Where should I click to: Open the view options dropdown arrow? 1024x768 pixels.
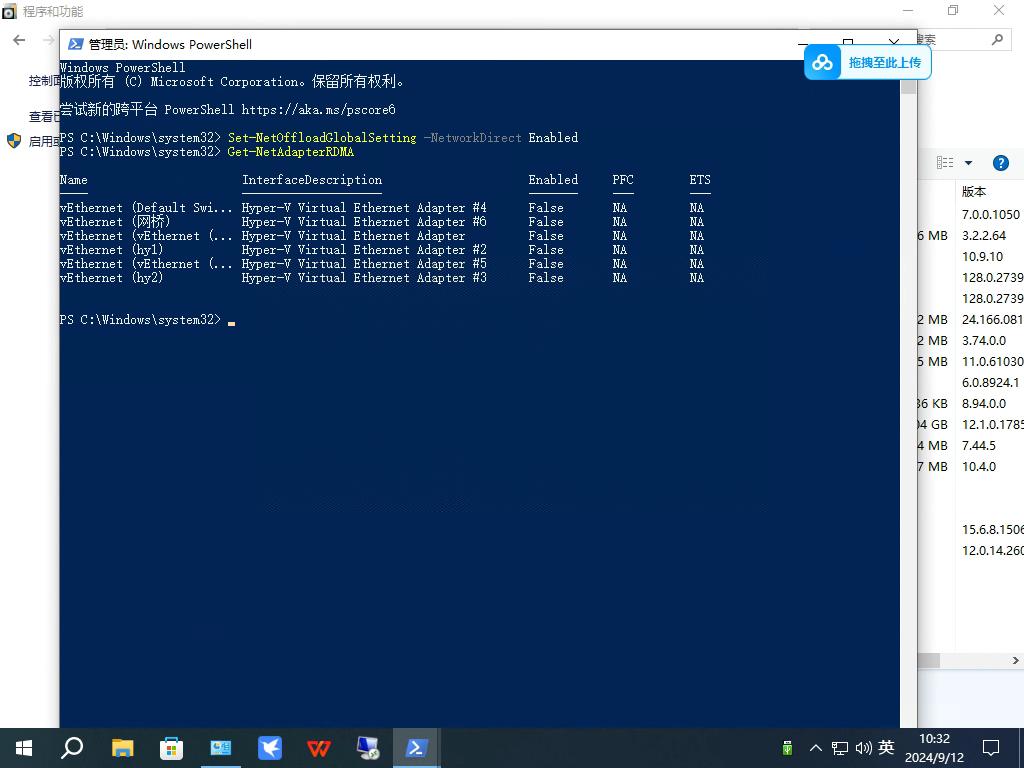(968, 163)
